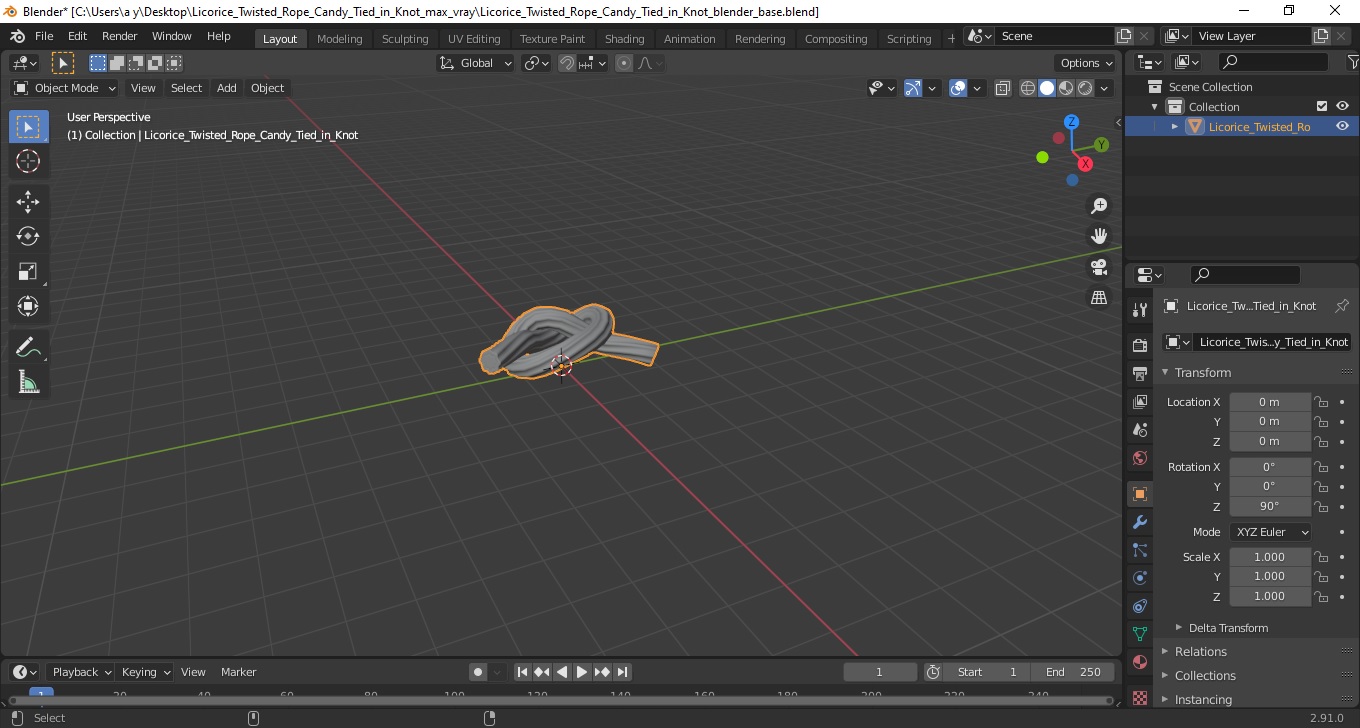Select the Move tool
Image resolution: width=1360 pixels, height=728 pixels.
[28, 202]
